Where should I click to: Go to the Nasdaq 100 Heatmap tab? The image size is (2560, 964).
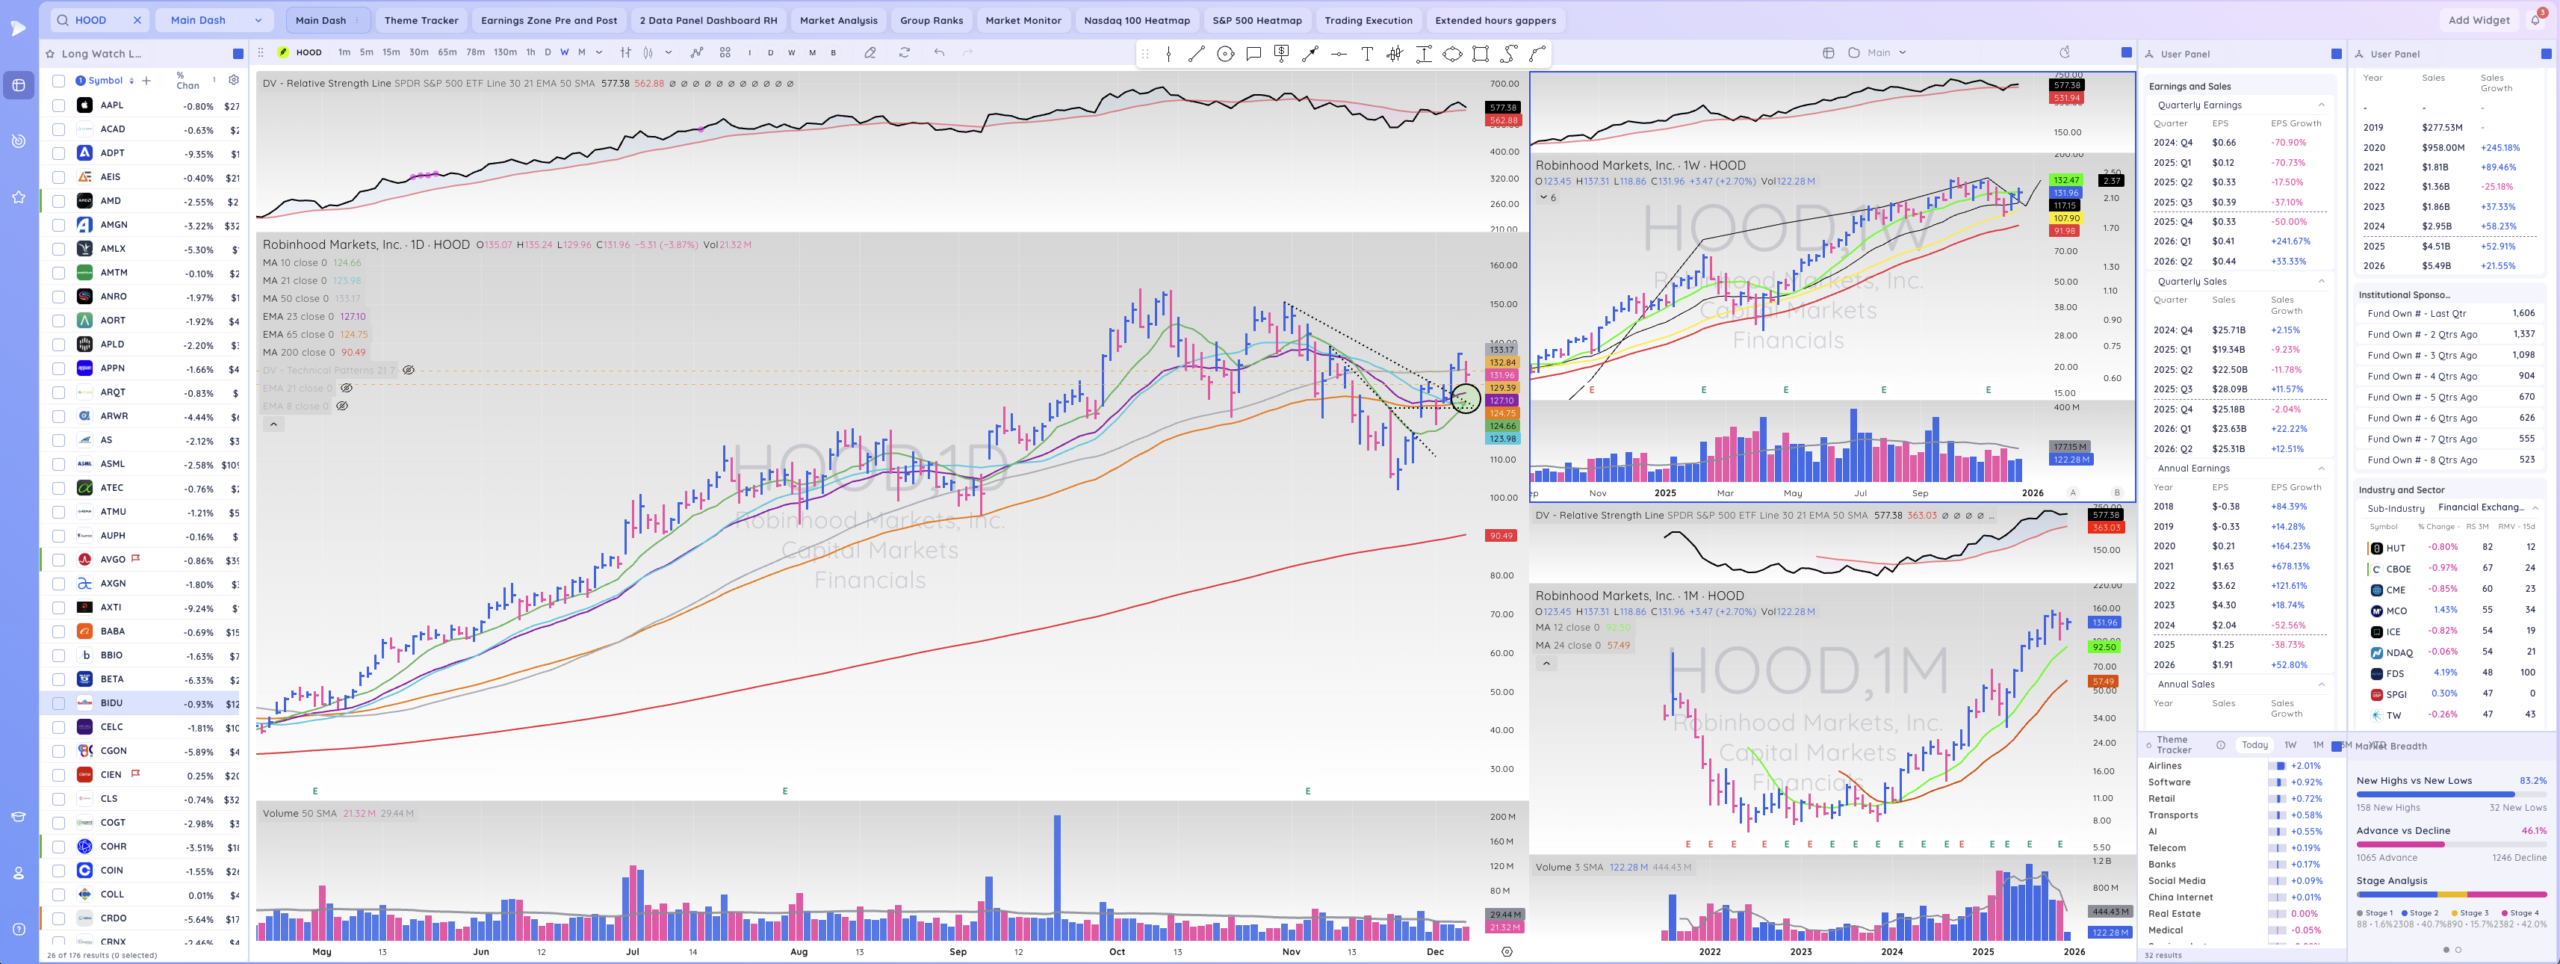pos(1137,20)
